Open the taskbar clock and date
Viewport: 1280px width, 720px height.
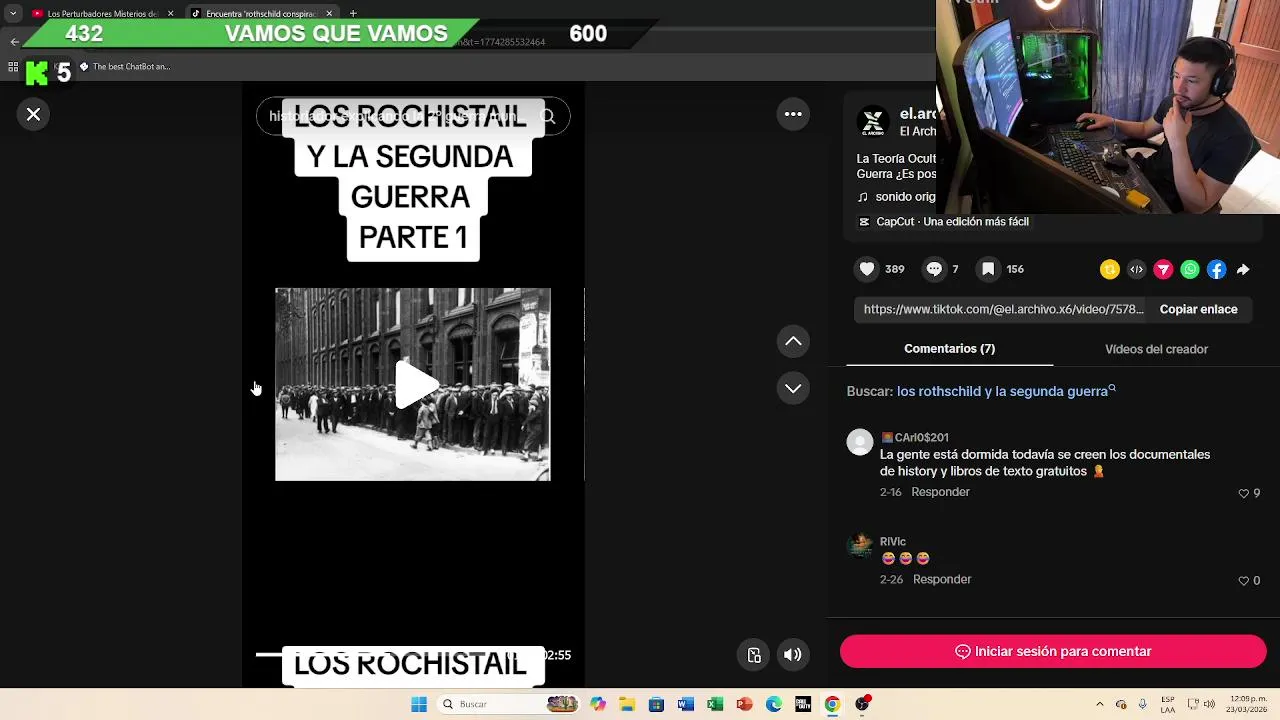[x=1249, y=704]
